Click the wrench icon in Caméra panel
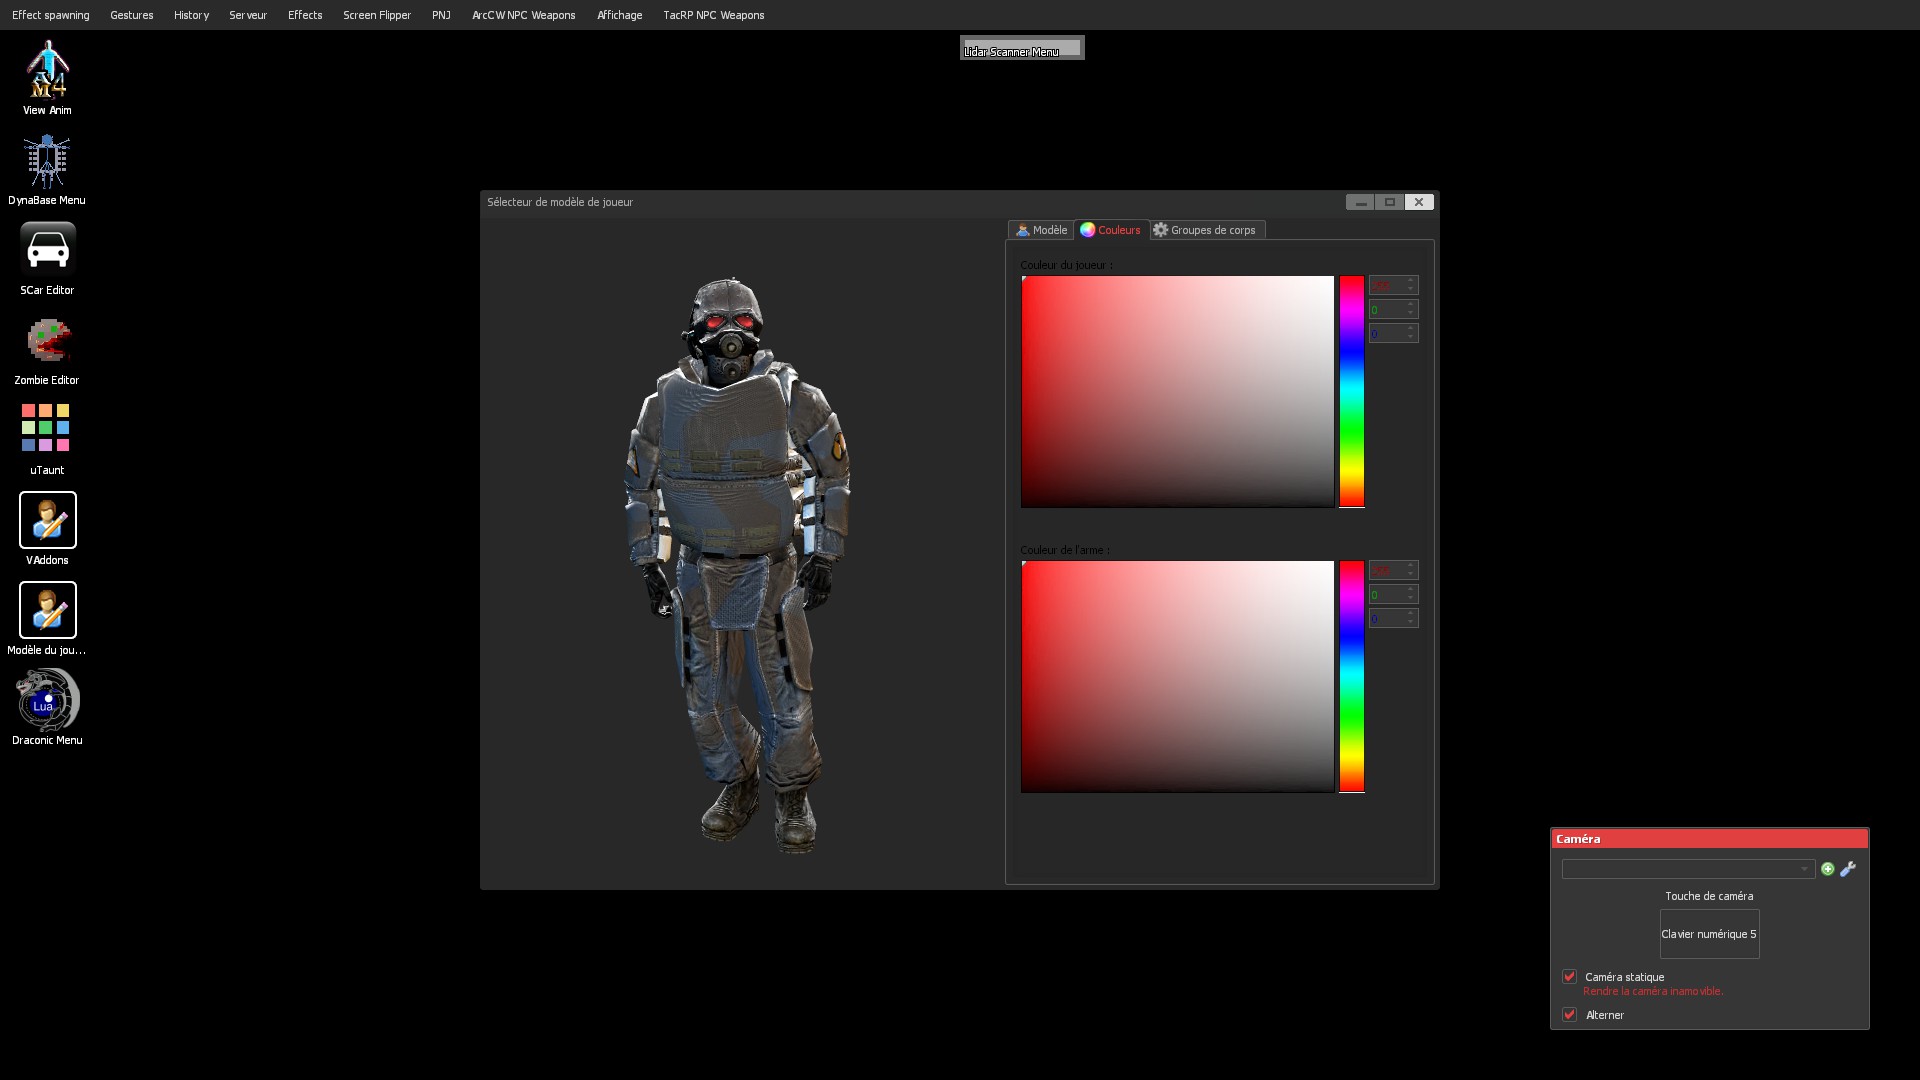 click(1848, 869)
